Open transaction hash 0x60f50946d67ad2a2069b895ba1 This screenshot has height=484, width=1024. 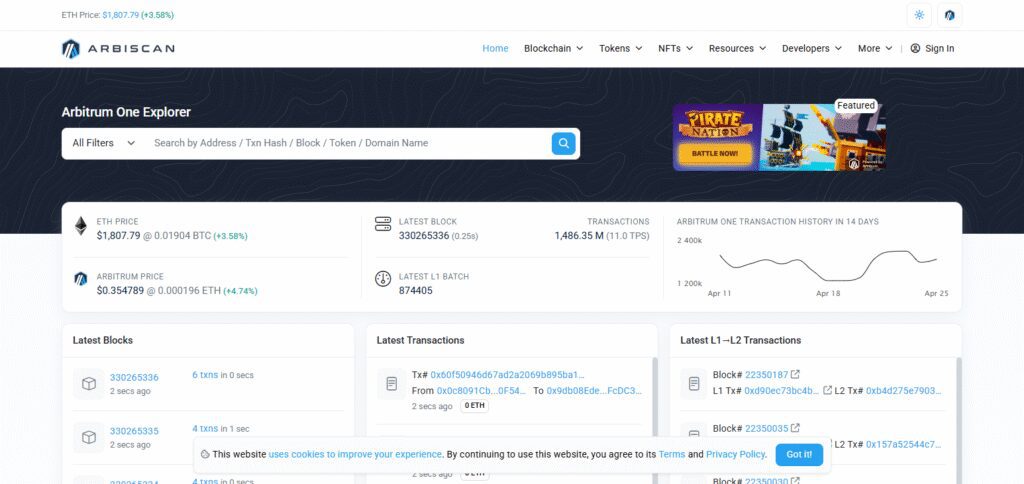point(507,375)
